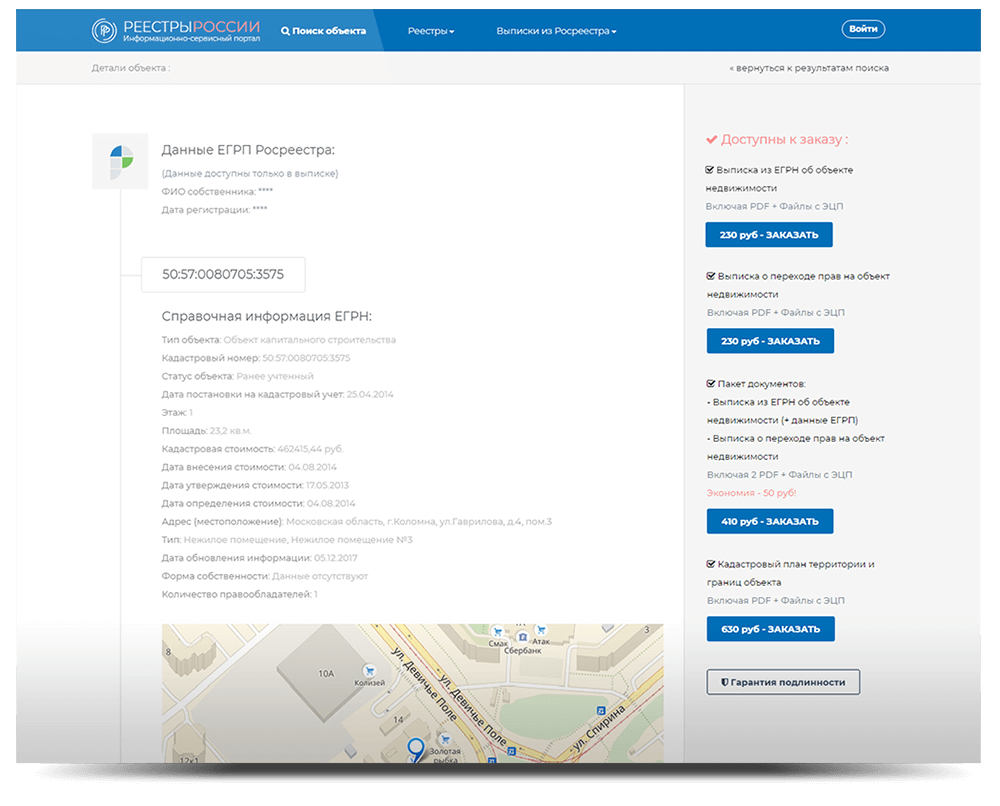Click the magnifier icon in Поиск объекта
This screenshot has width=1000, height=806.
click(x=285, y=31)
